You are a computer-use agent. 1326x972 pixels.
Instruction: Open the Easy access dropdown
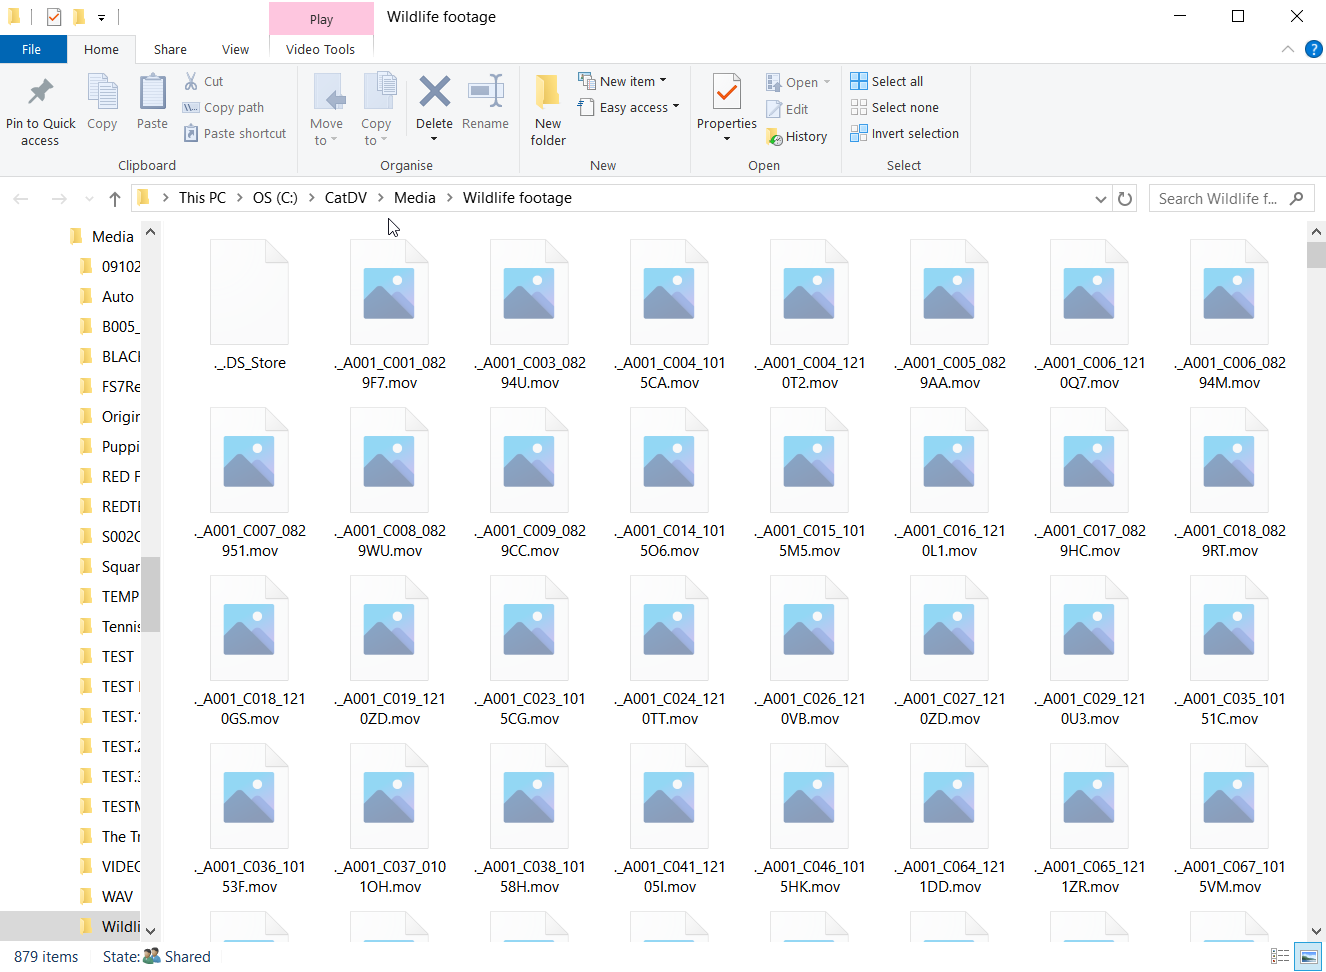(x=629, y=107)
